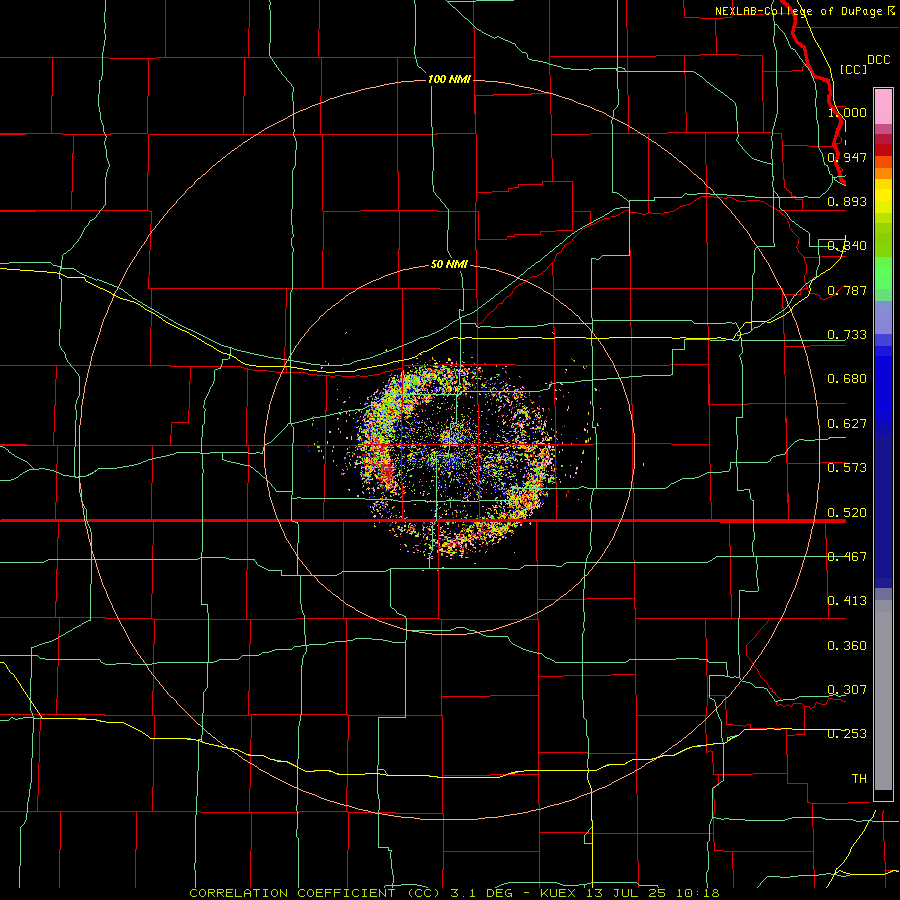The width and height of the screenshot is (900, 900).
Task: Click the 100 NMI range ring label
Action: (x=449, y=79)
